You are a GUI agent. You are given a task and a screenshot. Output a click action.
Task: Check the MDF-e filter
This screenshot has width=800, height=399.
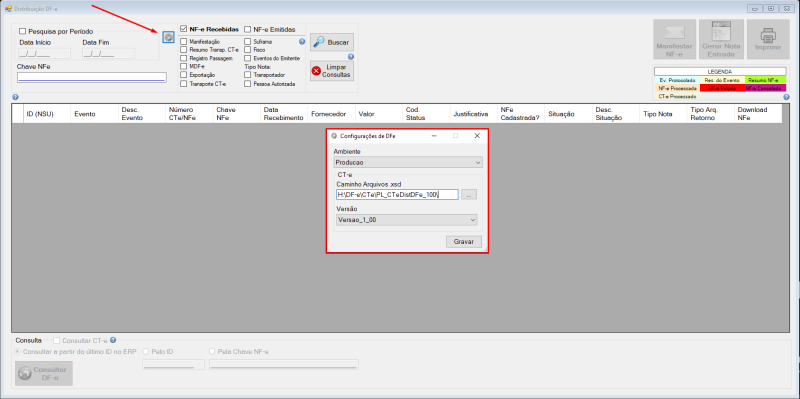pyautogui.click(x=184, y=66)
